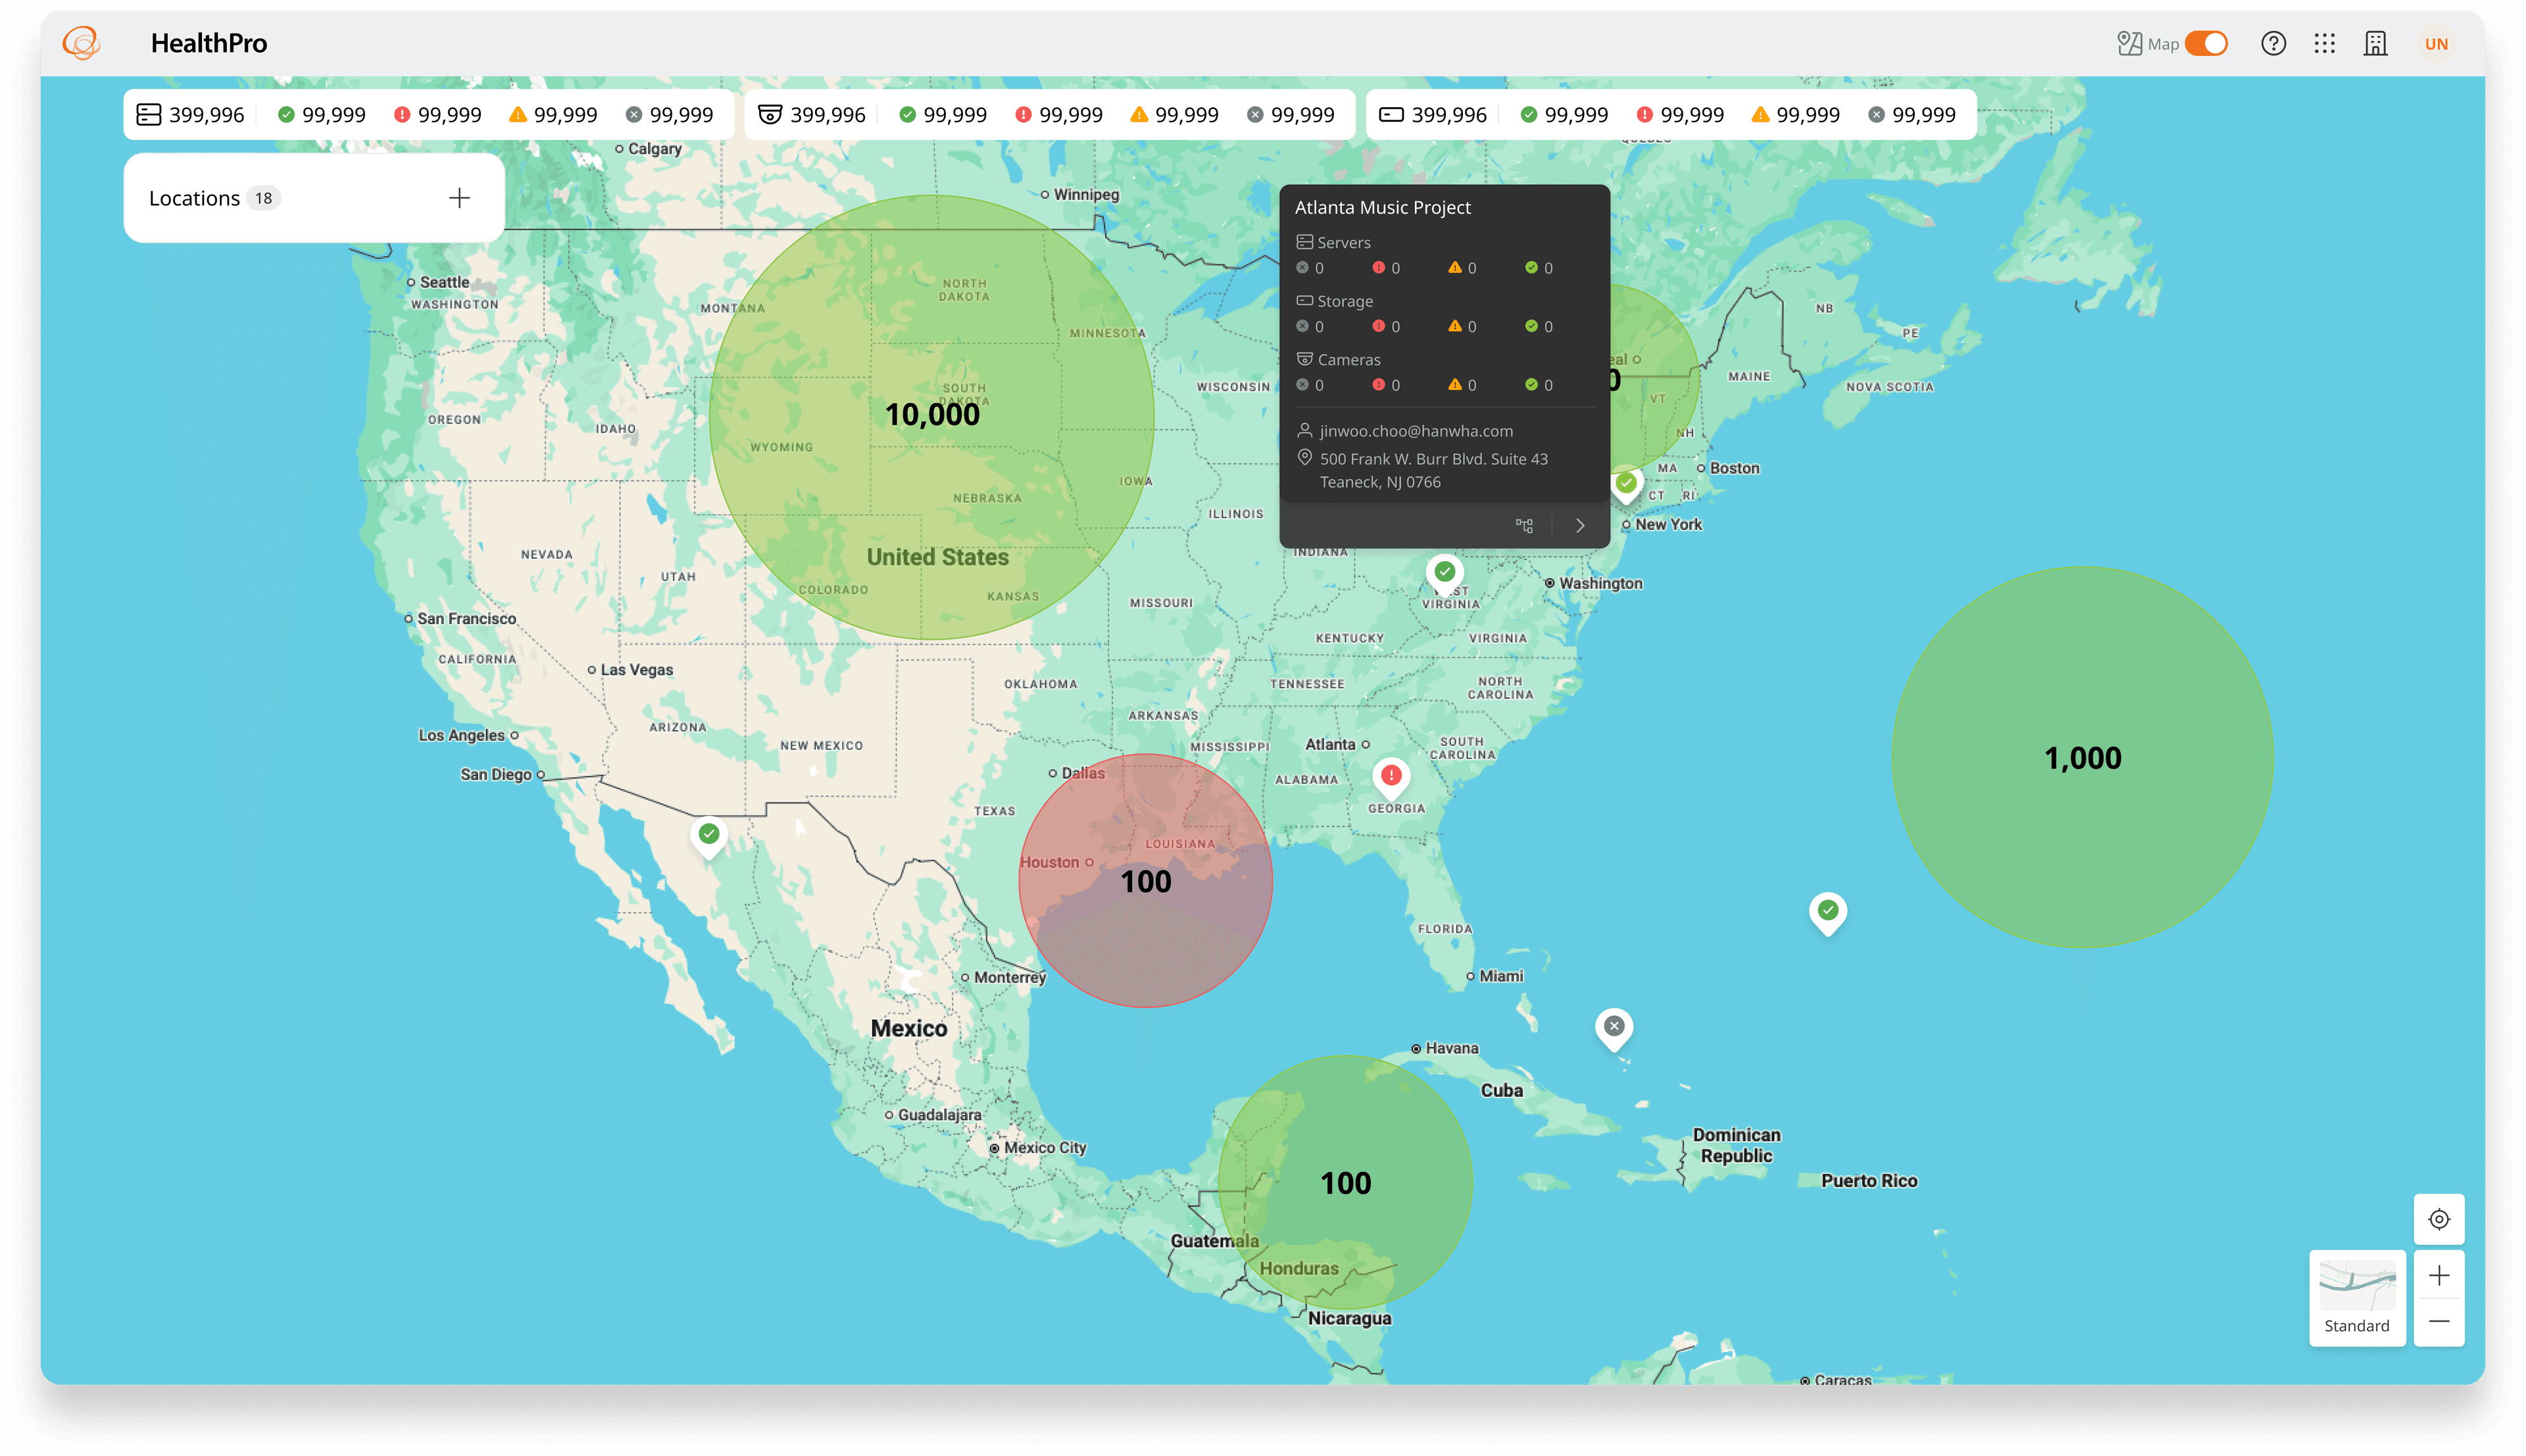Viewport: 2526px width, 1456px height.
Task: Select the gray offline pin near Bahamas
Action: click(x=1614, y=1028)
